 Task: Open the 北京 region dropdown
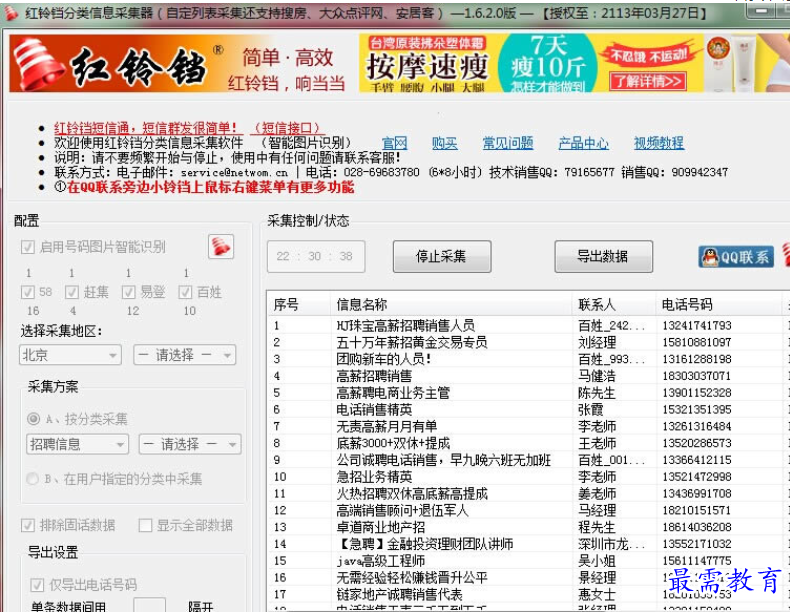point(71,355)
